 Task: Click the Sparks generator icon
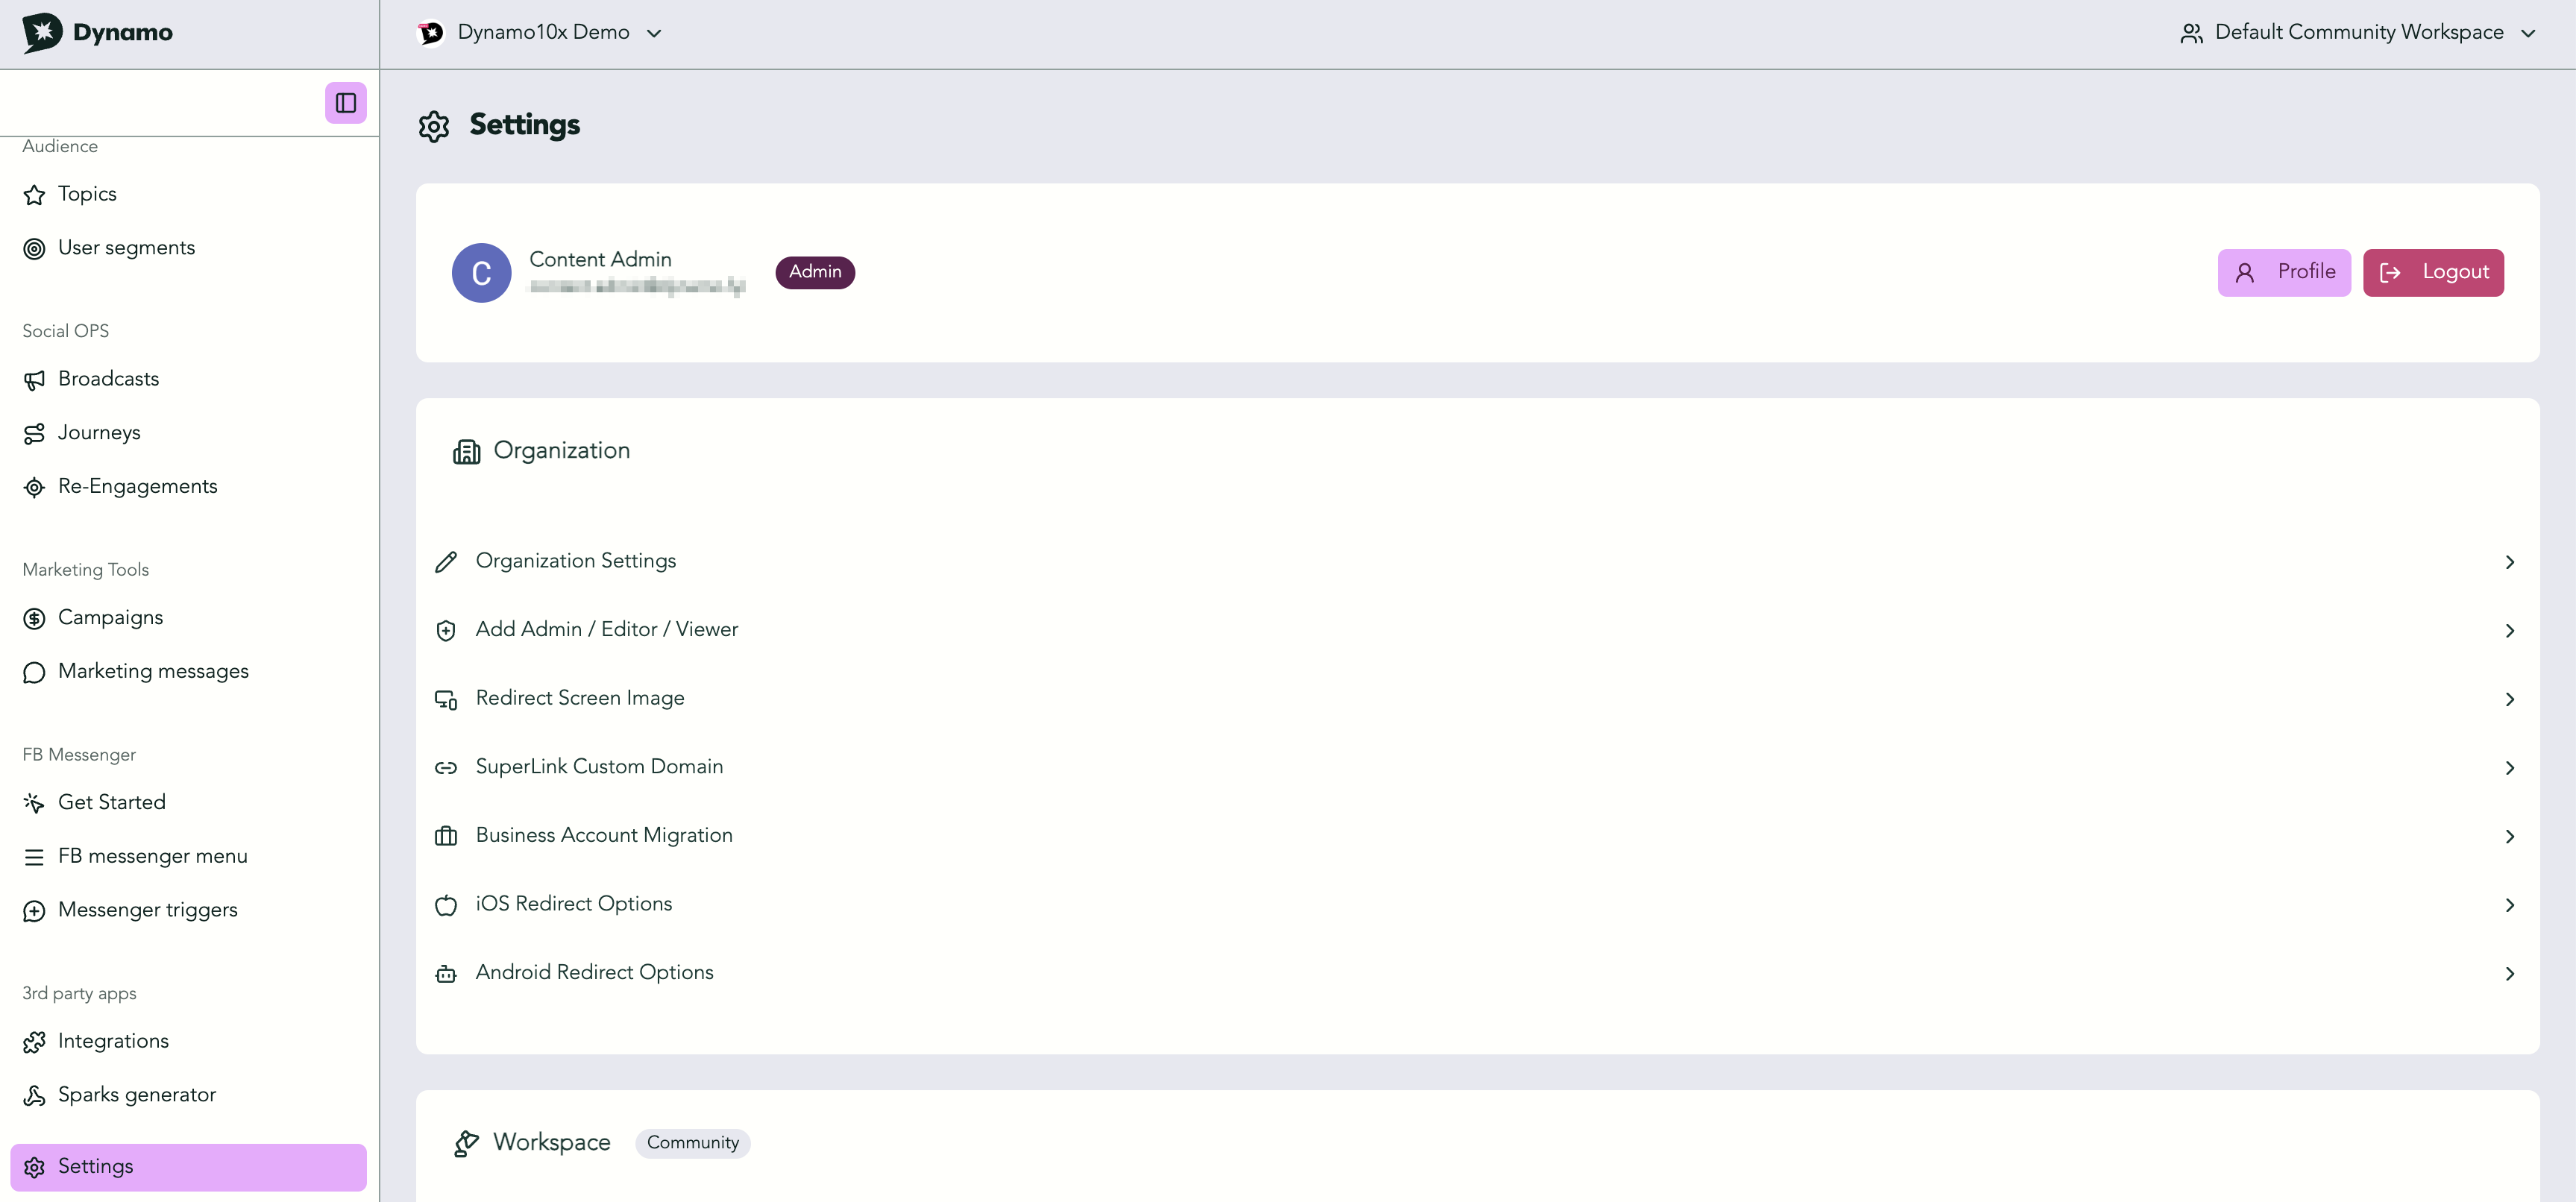click(x=34, y=1095)
